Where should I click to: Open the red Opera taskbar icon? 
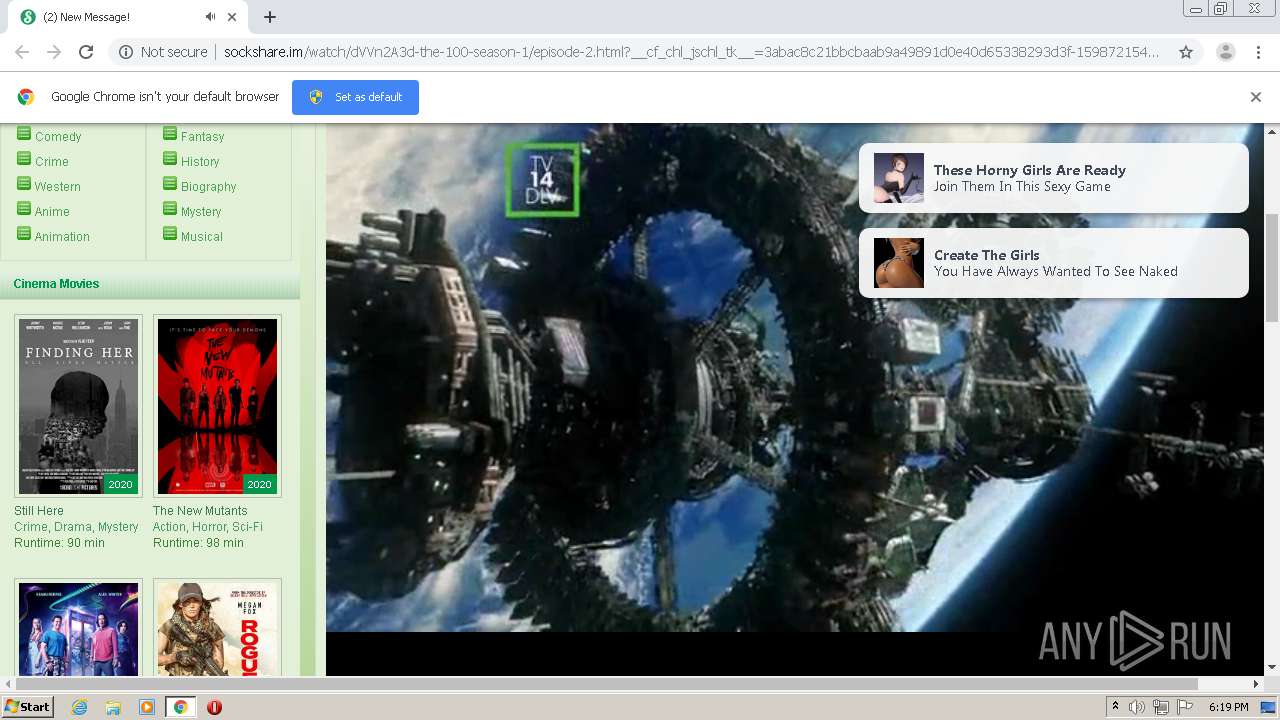(x=214, y=707)
